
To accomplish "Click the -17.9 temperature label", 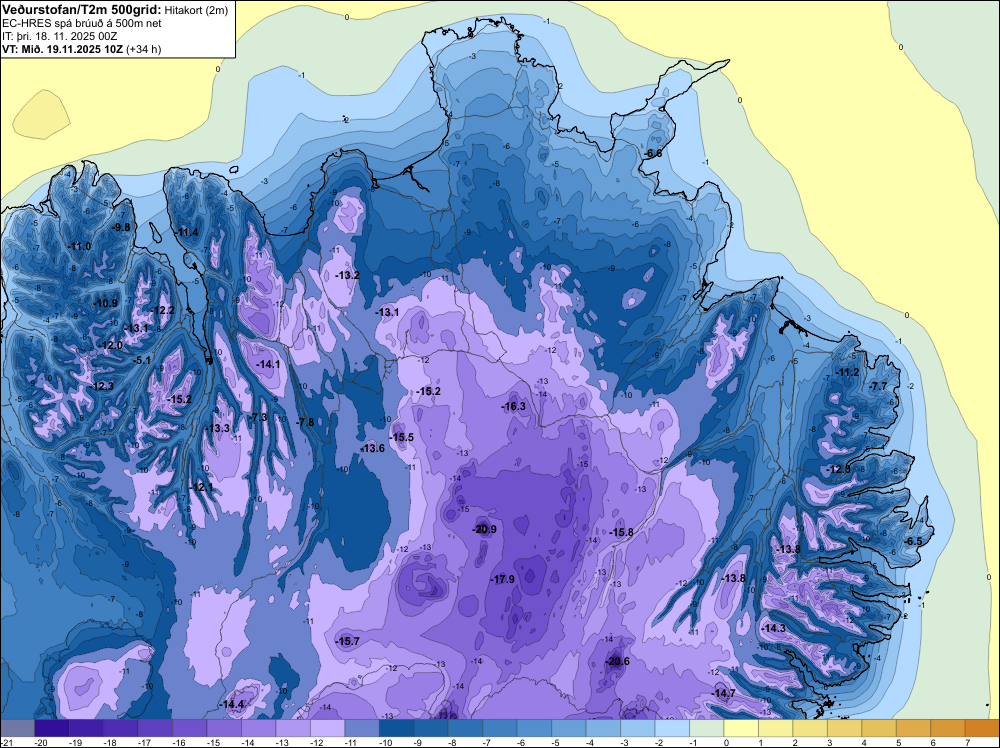I will pyautogui.click(x=503, y=579).
